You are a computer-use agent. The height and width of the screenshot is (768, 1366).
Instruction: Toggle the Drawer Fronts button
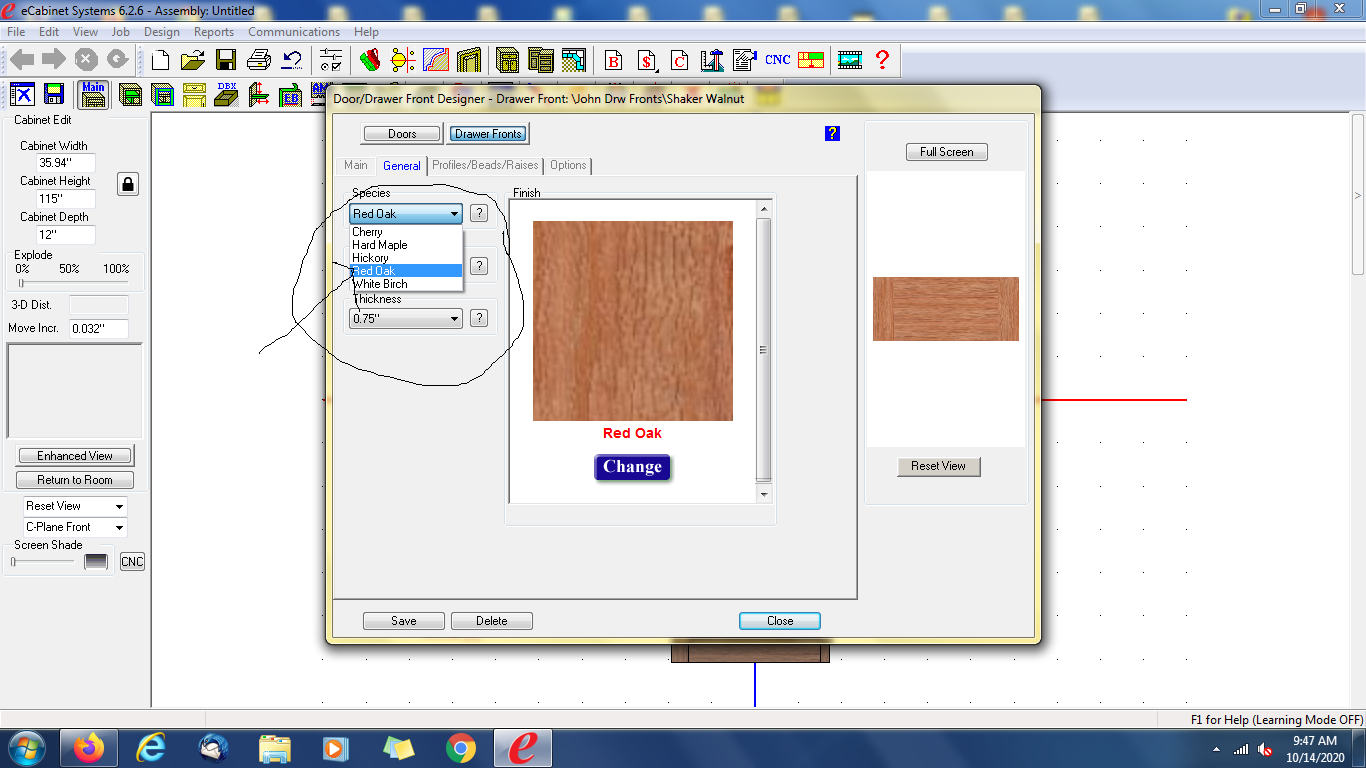click(488, 134)
